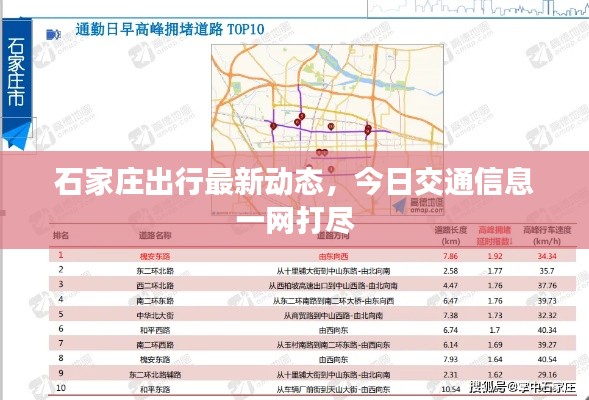Screen dimensions: 589x400
Task: Select the 石家庄市 vertical sidebar label
Action: click(x=16, y=71)
